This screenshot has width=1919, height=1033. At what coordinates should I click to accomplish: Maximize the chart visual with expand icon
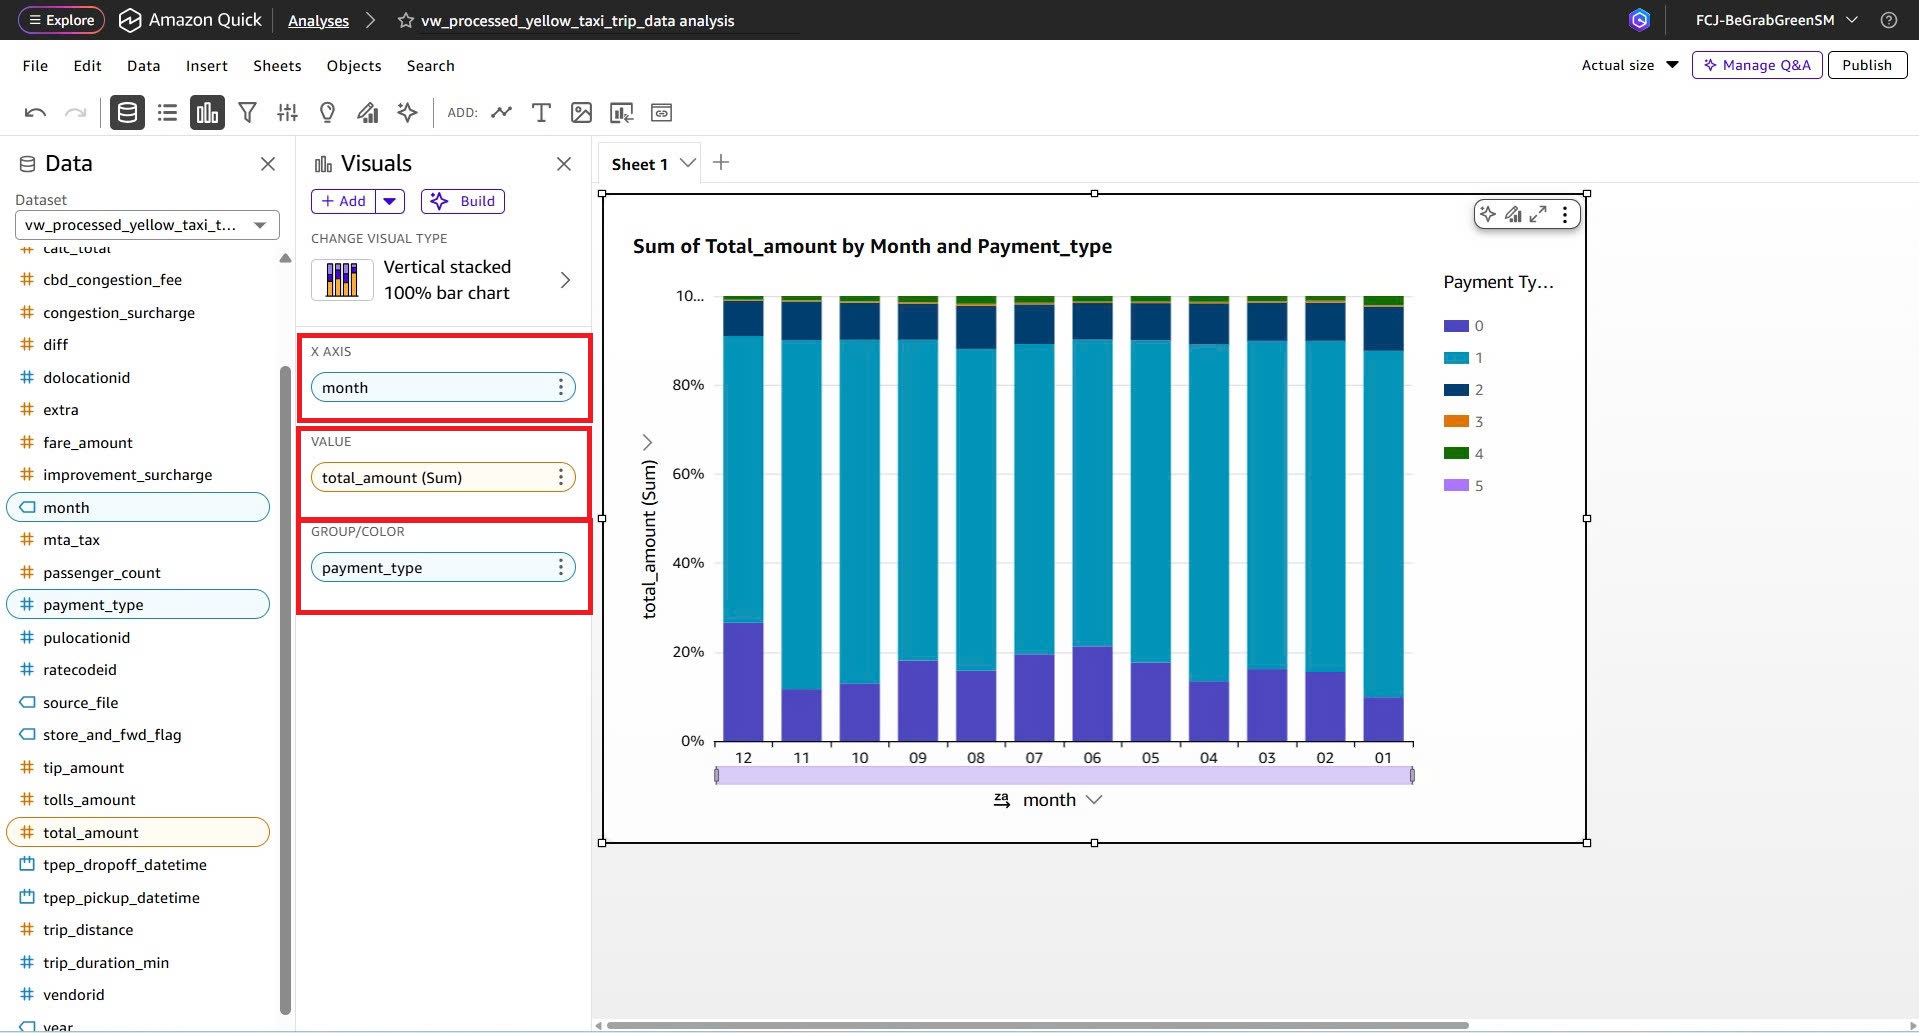coord(1538,214)
